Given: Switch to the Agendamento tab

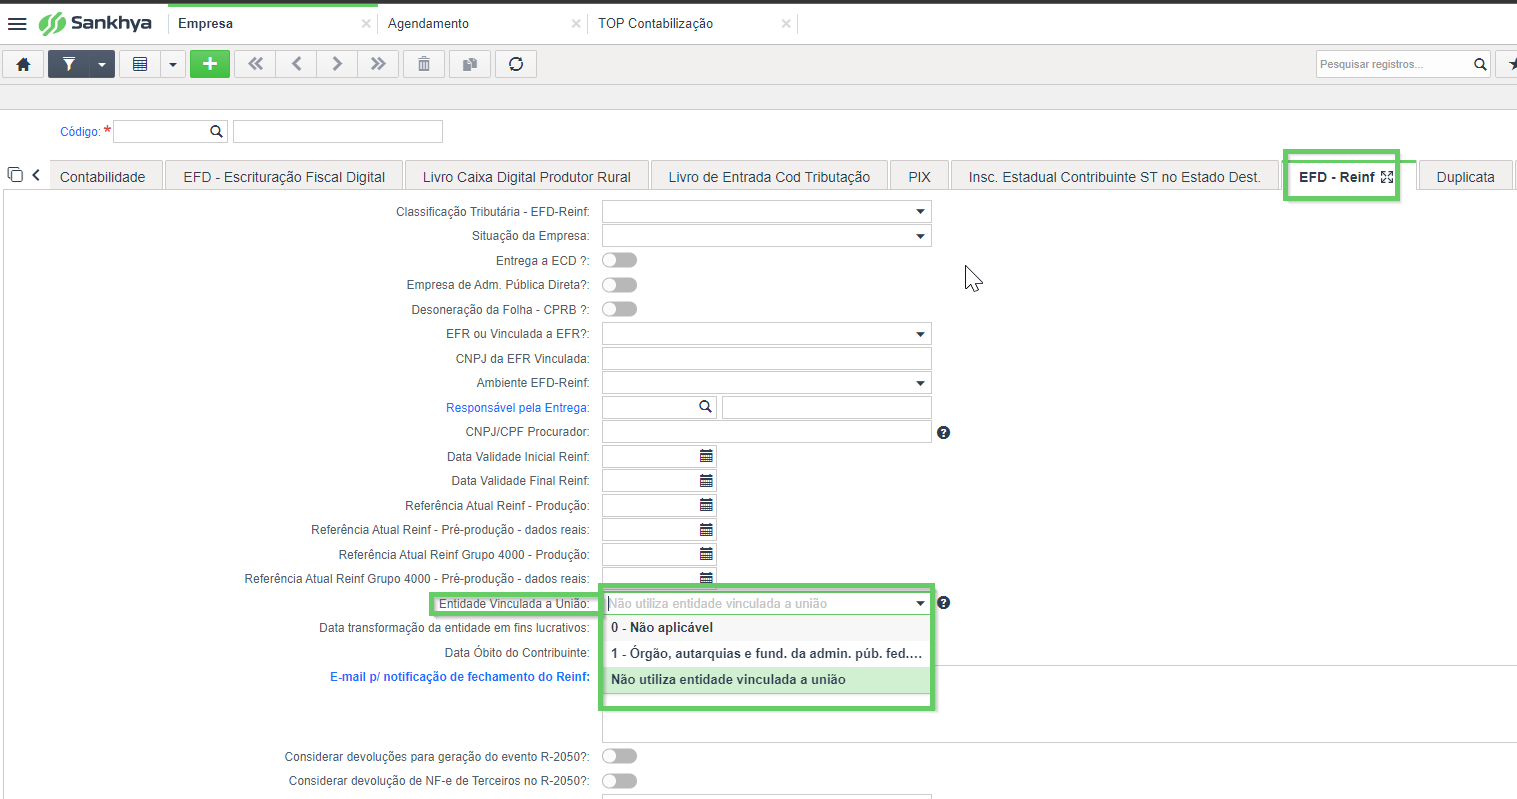Looking at the screenshot, I should tap(428, 24).
